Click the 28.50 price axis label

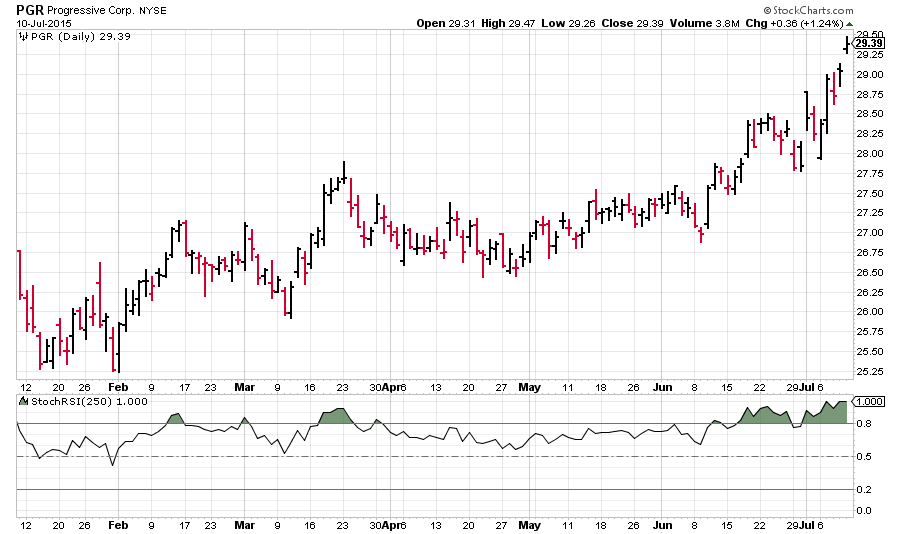(870, 114)
